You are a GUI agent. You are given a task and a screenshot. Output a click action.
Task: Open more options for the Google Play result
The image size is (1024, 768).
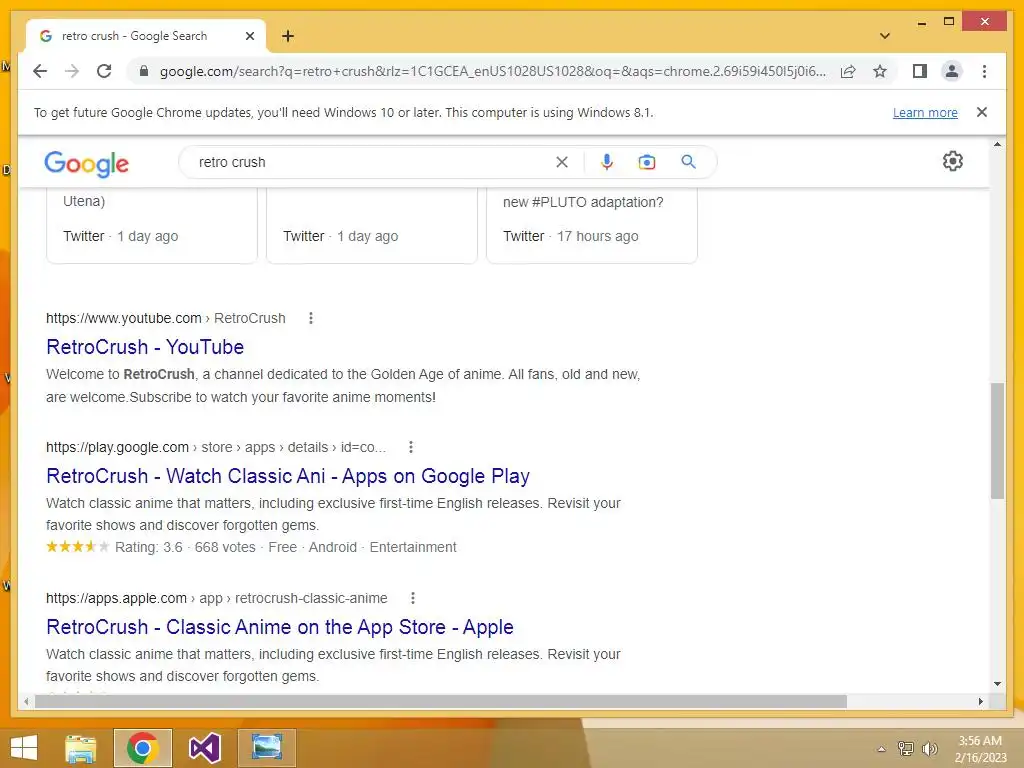point(411,447)
